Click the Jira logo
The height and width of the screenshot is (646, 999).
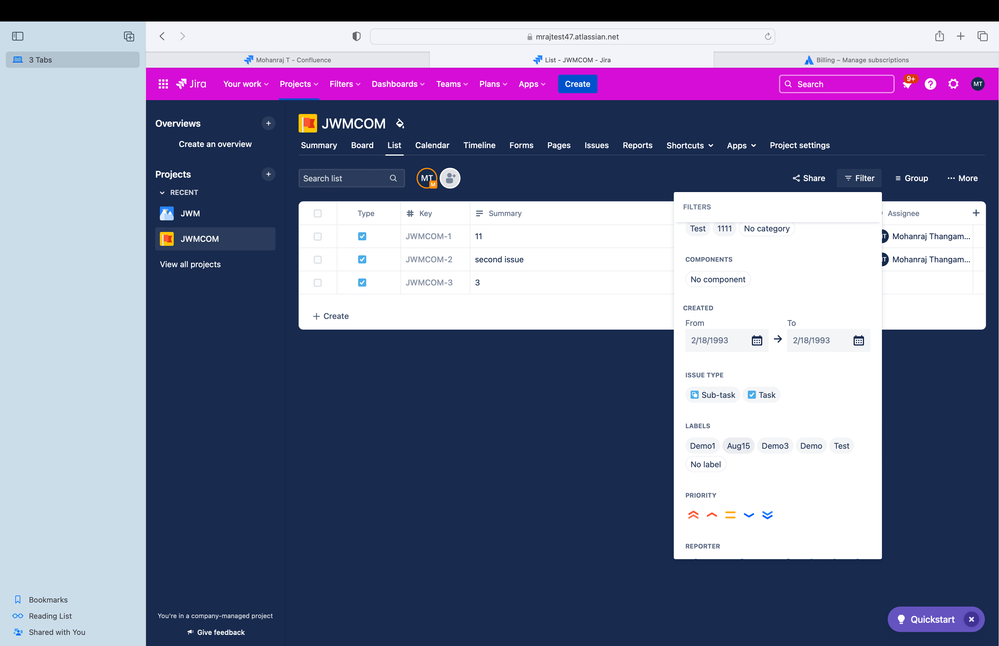191,84
